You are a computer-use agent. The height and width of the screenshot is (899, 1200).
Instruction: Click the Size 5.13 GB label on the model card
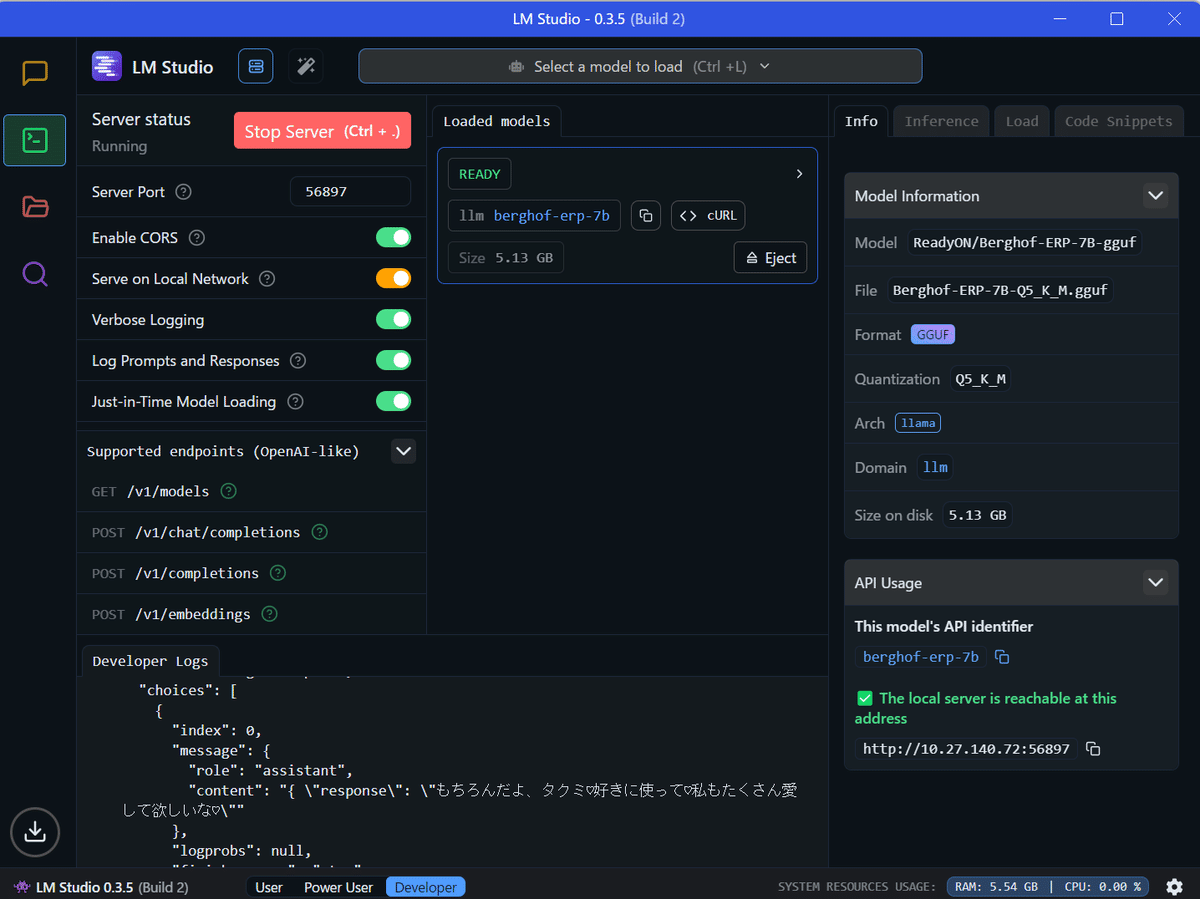click(x=506, y=258)
